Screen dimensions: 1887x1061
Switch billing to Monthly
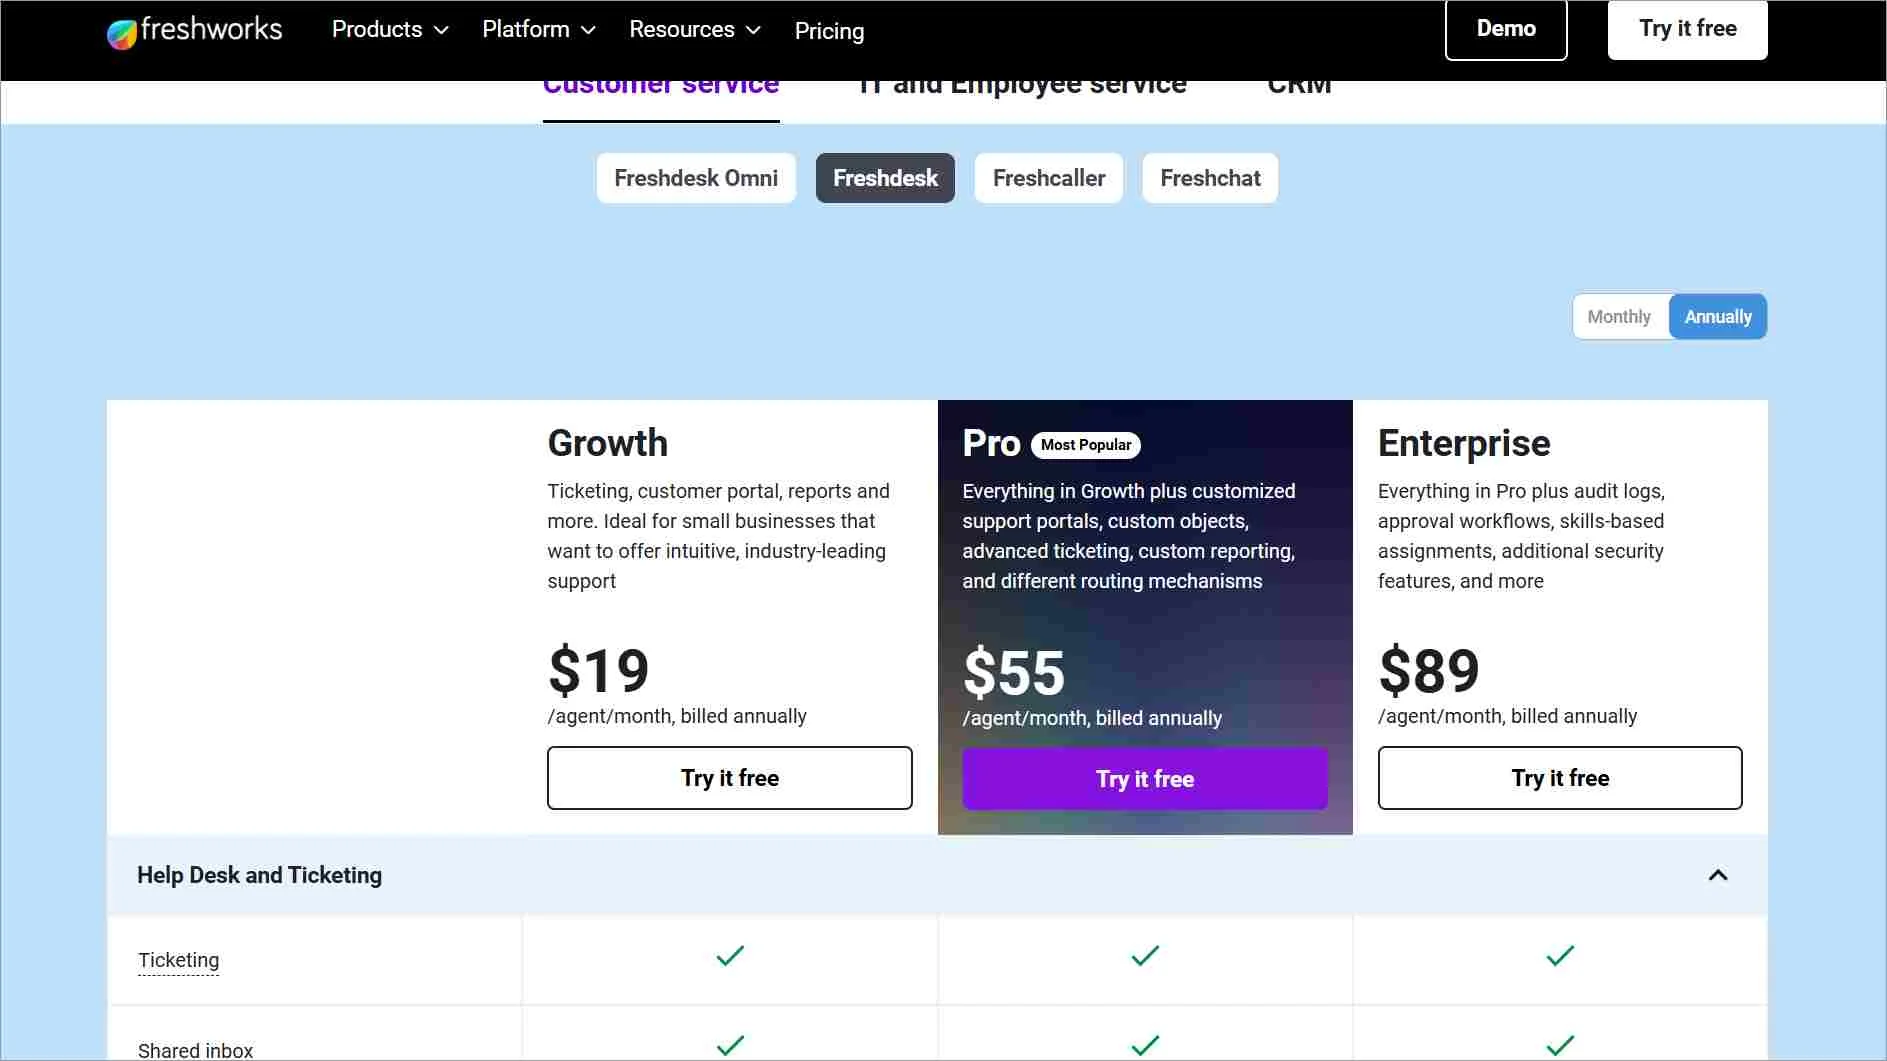[1619, 316]
